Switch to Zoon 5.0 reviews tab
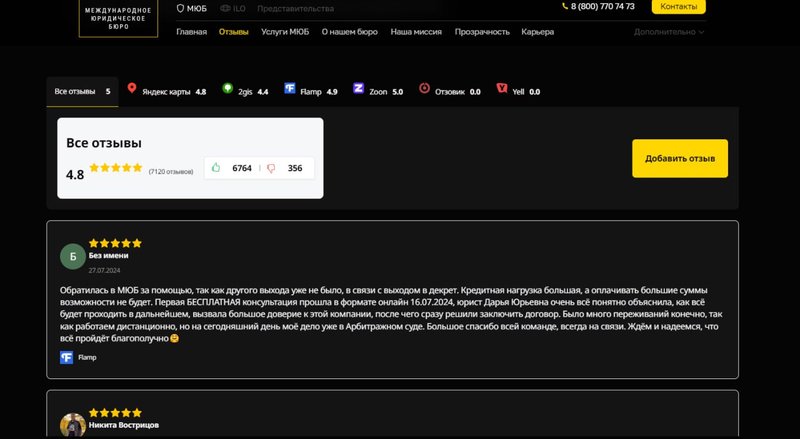Screen dimensions: 800x439 pos(378,91)
